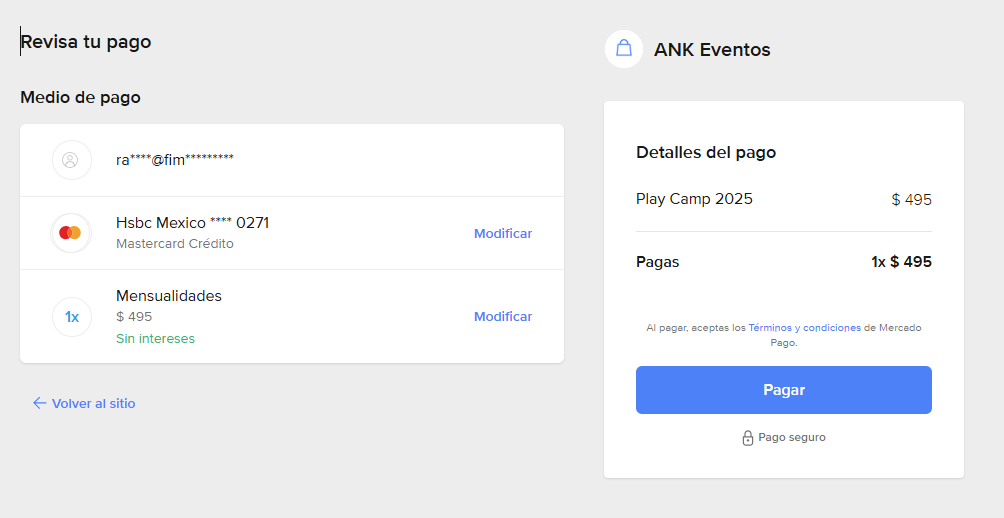Click the Revisa tu pago heading
1004x518 pixels.
pos(86,42)
